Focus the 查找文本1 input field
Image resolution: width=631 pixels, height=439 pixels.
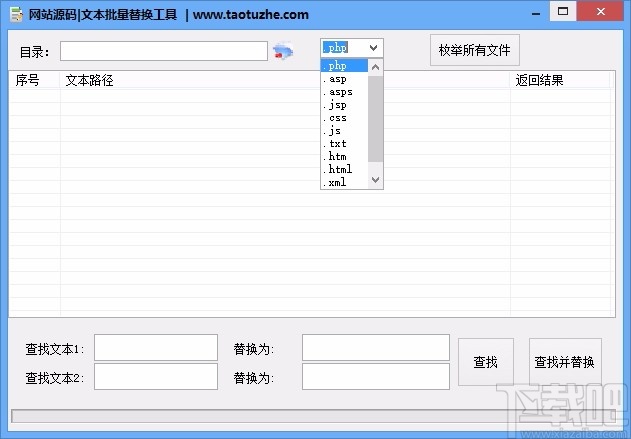pyautogui.click(x=156, y=347)
